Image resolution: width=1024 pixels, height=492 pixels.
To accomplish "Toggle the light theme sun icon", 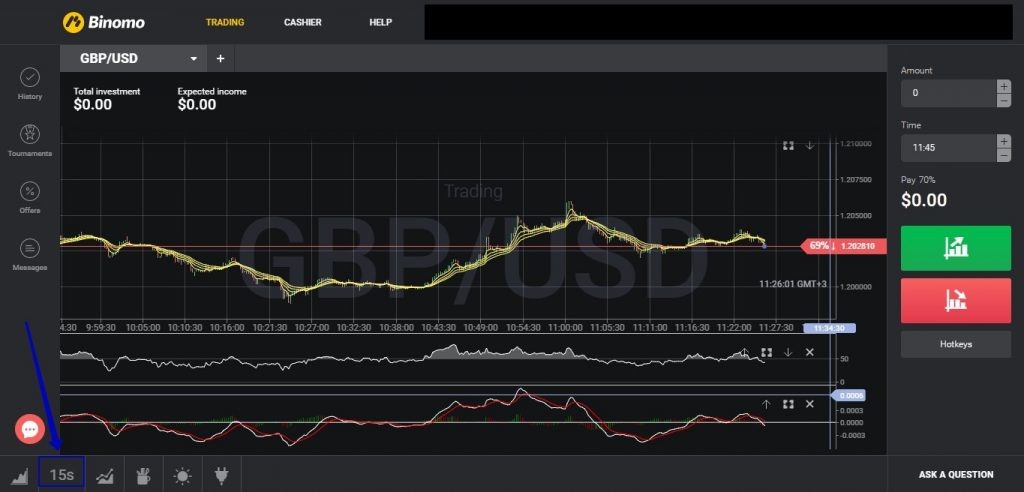I will pyautogui.click(x=182, y=476).
